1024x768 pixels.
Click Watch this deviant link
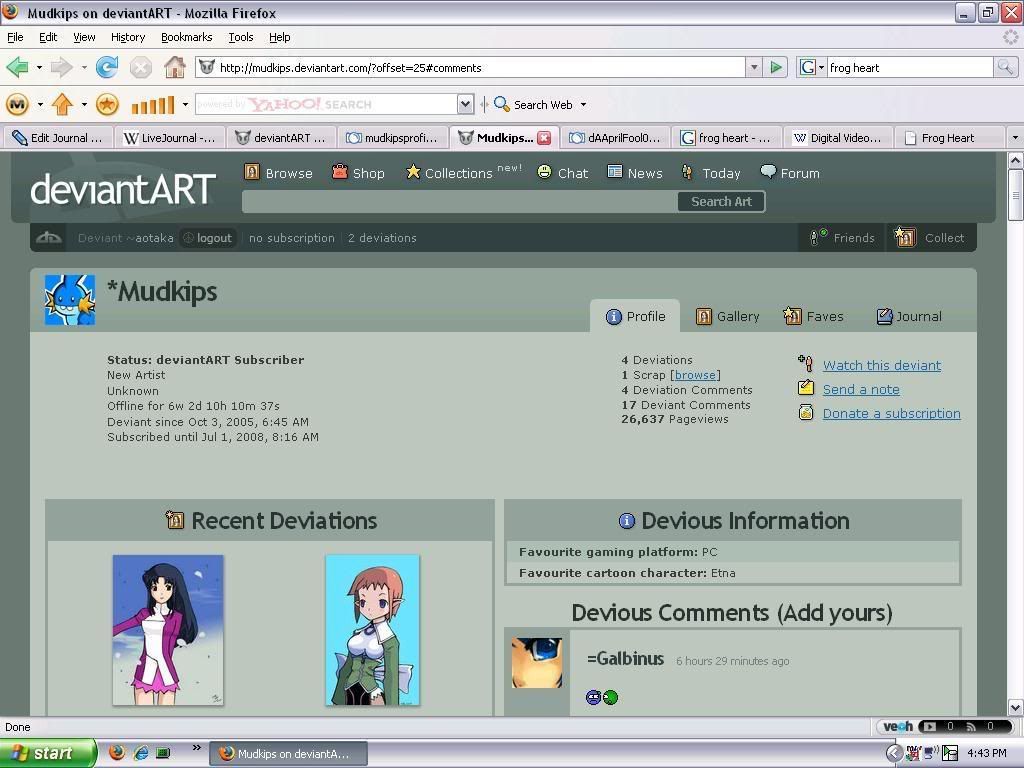pos(882,366)
